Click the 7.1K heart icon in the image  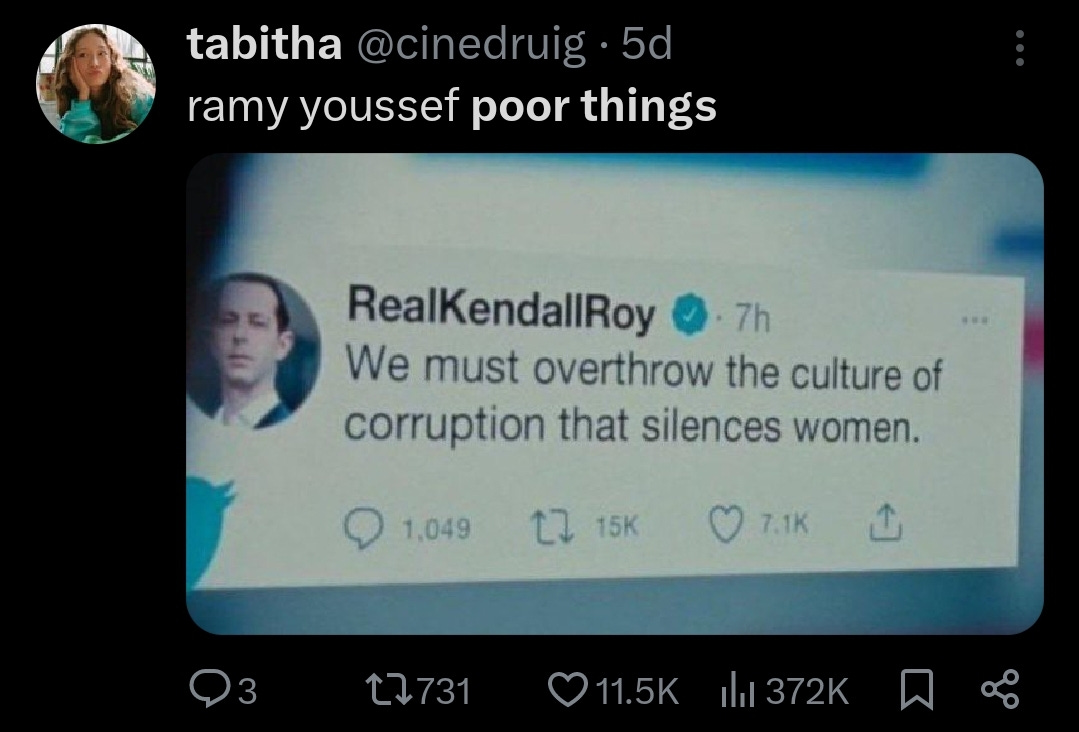727,524
